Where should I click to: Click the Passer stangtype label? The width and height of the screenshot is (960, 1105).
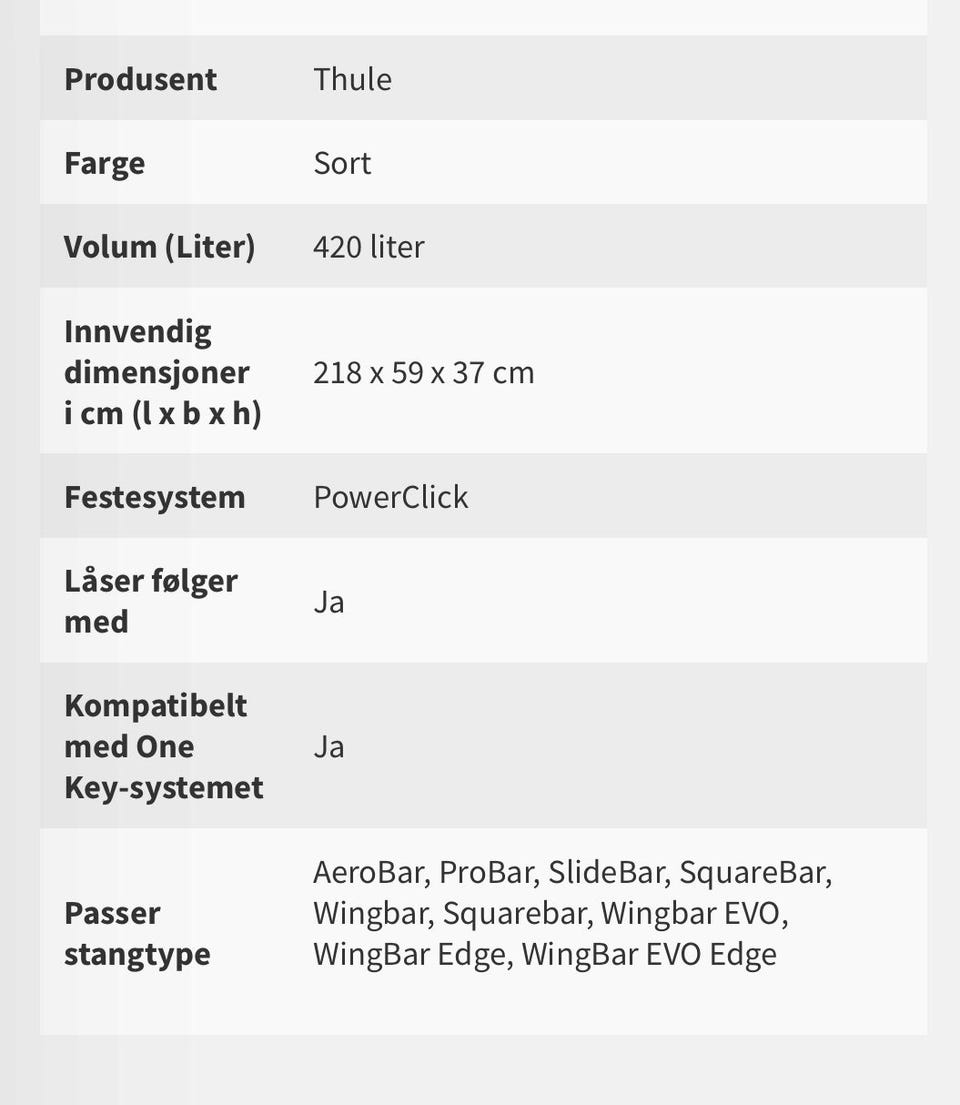tap(137, 933)
